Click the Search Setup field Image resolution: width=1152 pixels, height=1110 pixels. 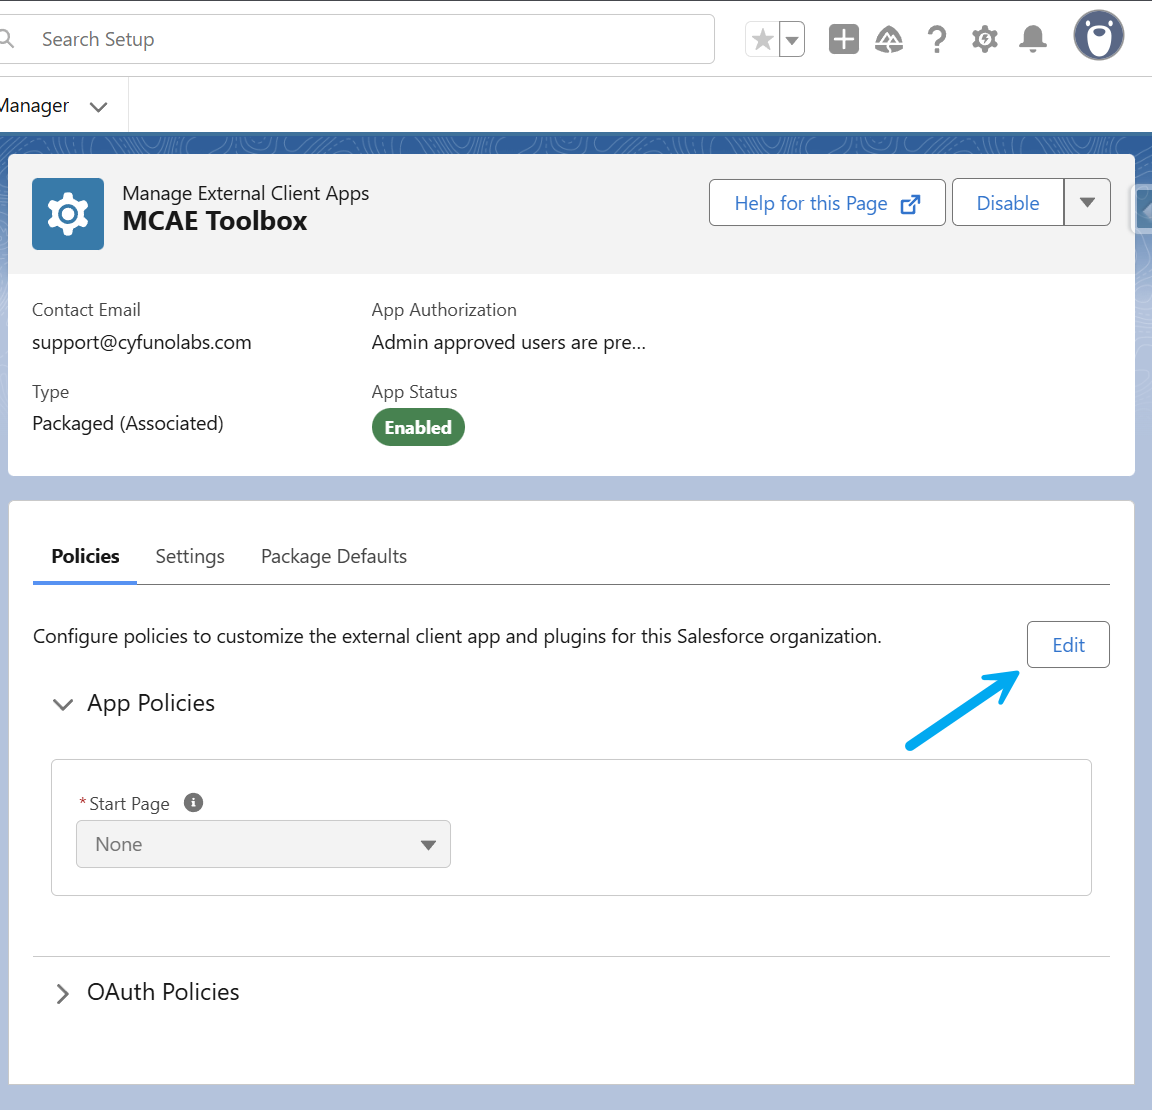pos(357,39)
